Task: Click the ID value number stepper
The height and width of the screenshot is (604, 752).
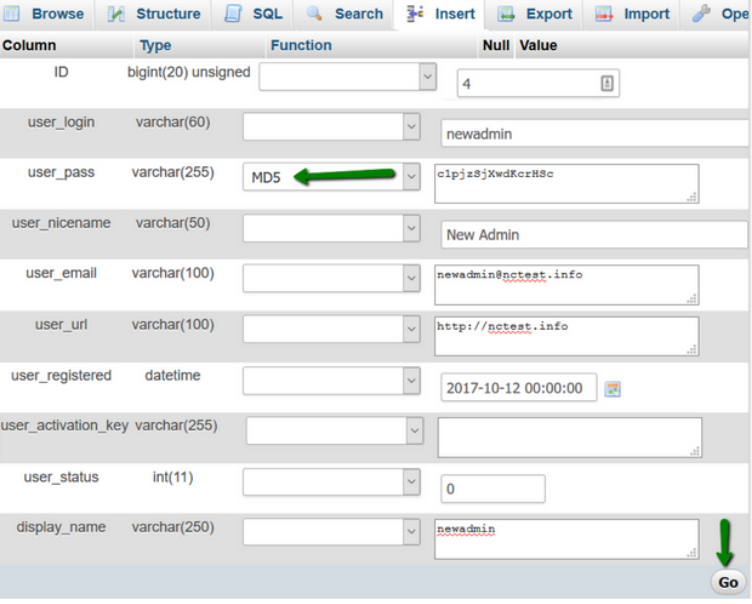Action: [606, 84]
